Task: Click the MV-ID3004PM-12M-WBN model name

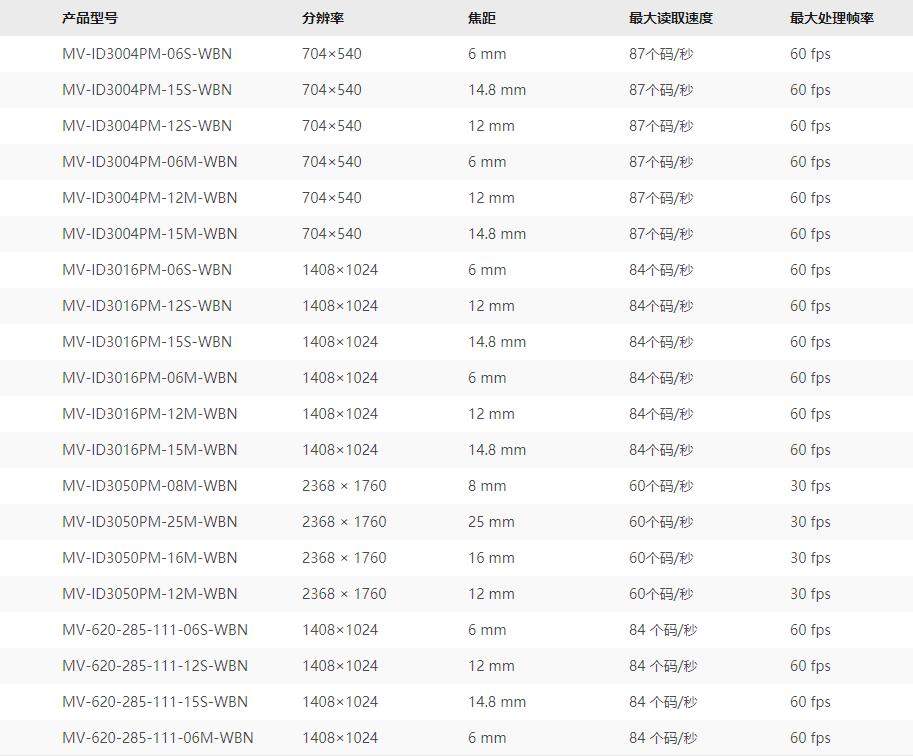Action: [x=149, y=198]
